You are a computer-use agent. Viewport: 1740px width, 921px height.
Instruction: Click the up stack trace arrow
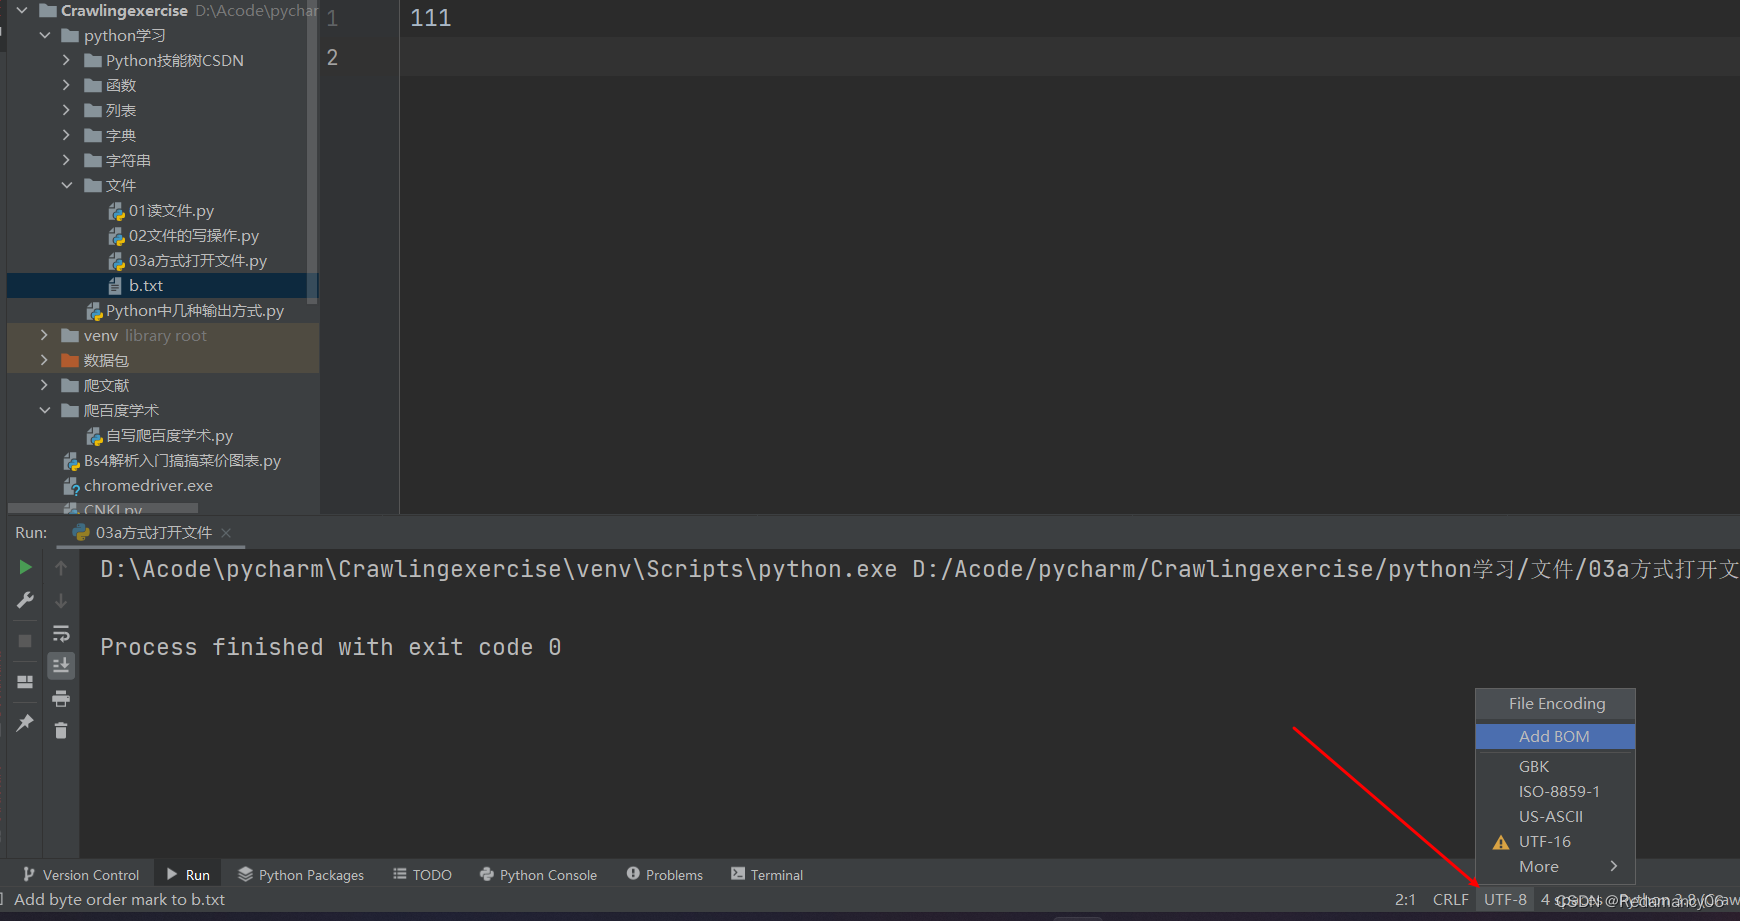61,568
